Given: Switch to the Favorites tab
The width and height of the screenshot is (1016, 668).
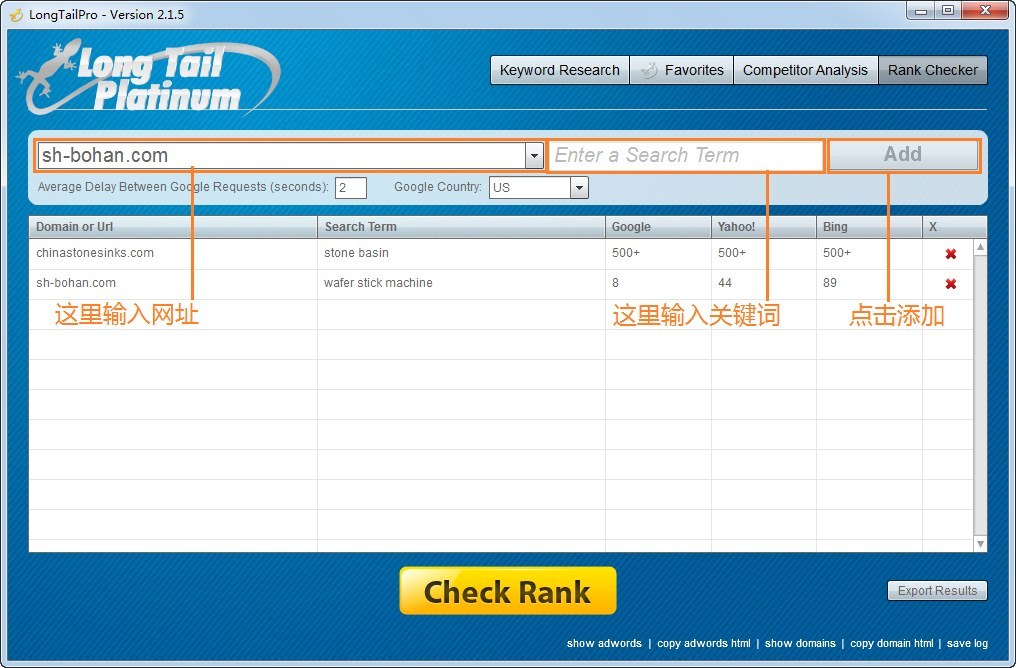Looking at the screenshot, I should click(x=682, y=70).
